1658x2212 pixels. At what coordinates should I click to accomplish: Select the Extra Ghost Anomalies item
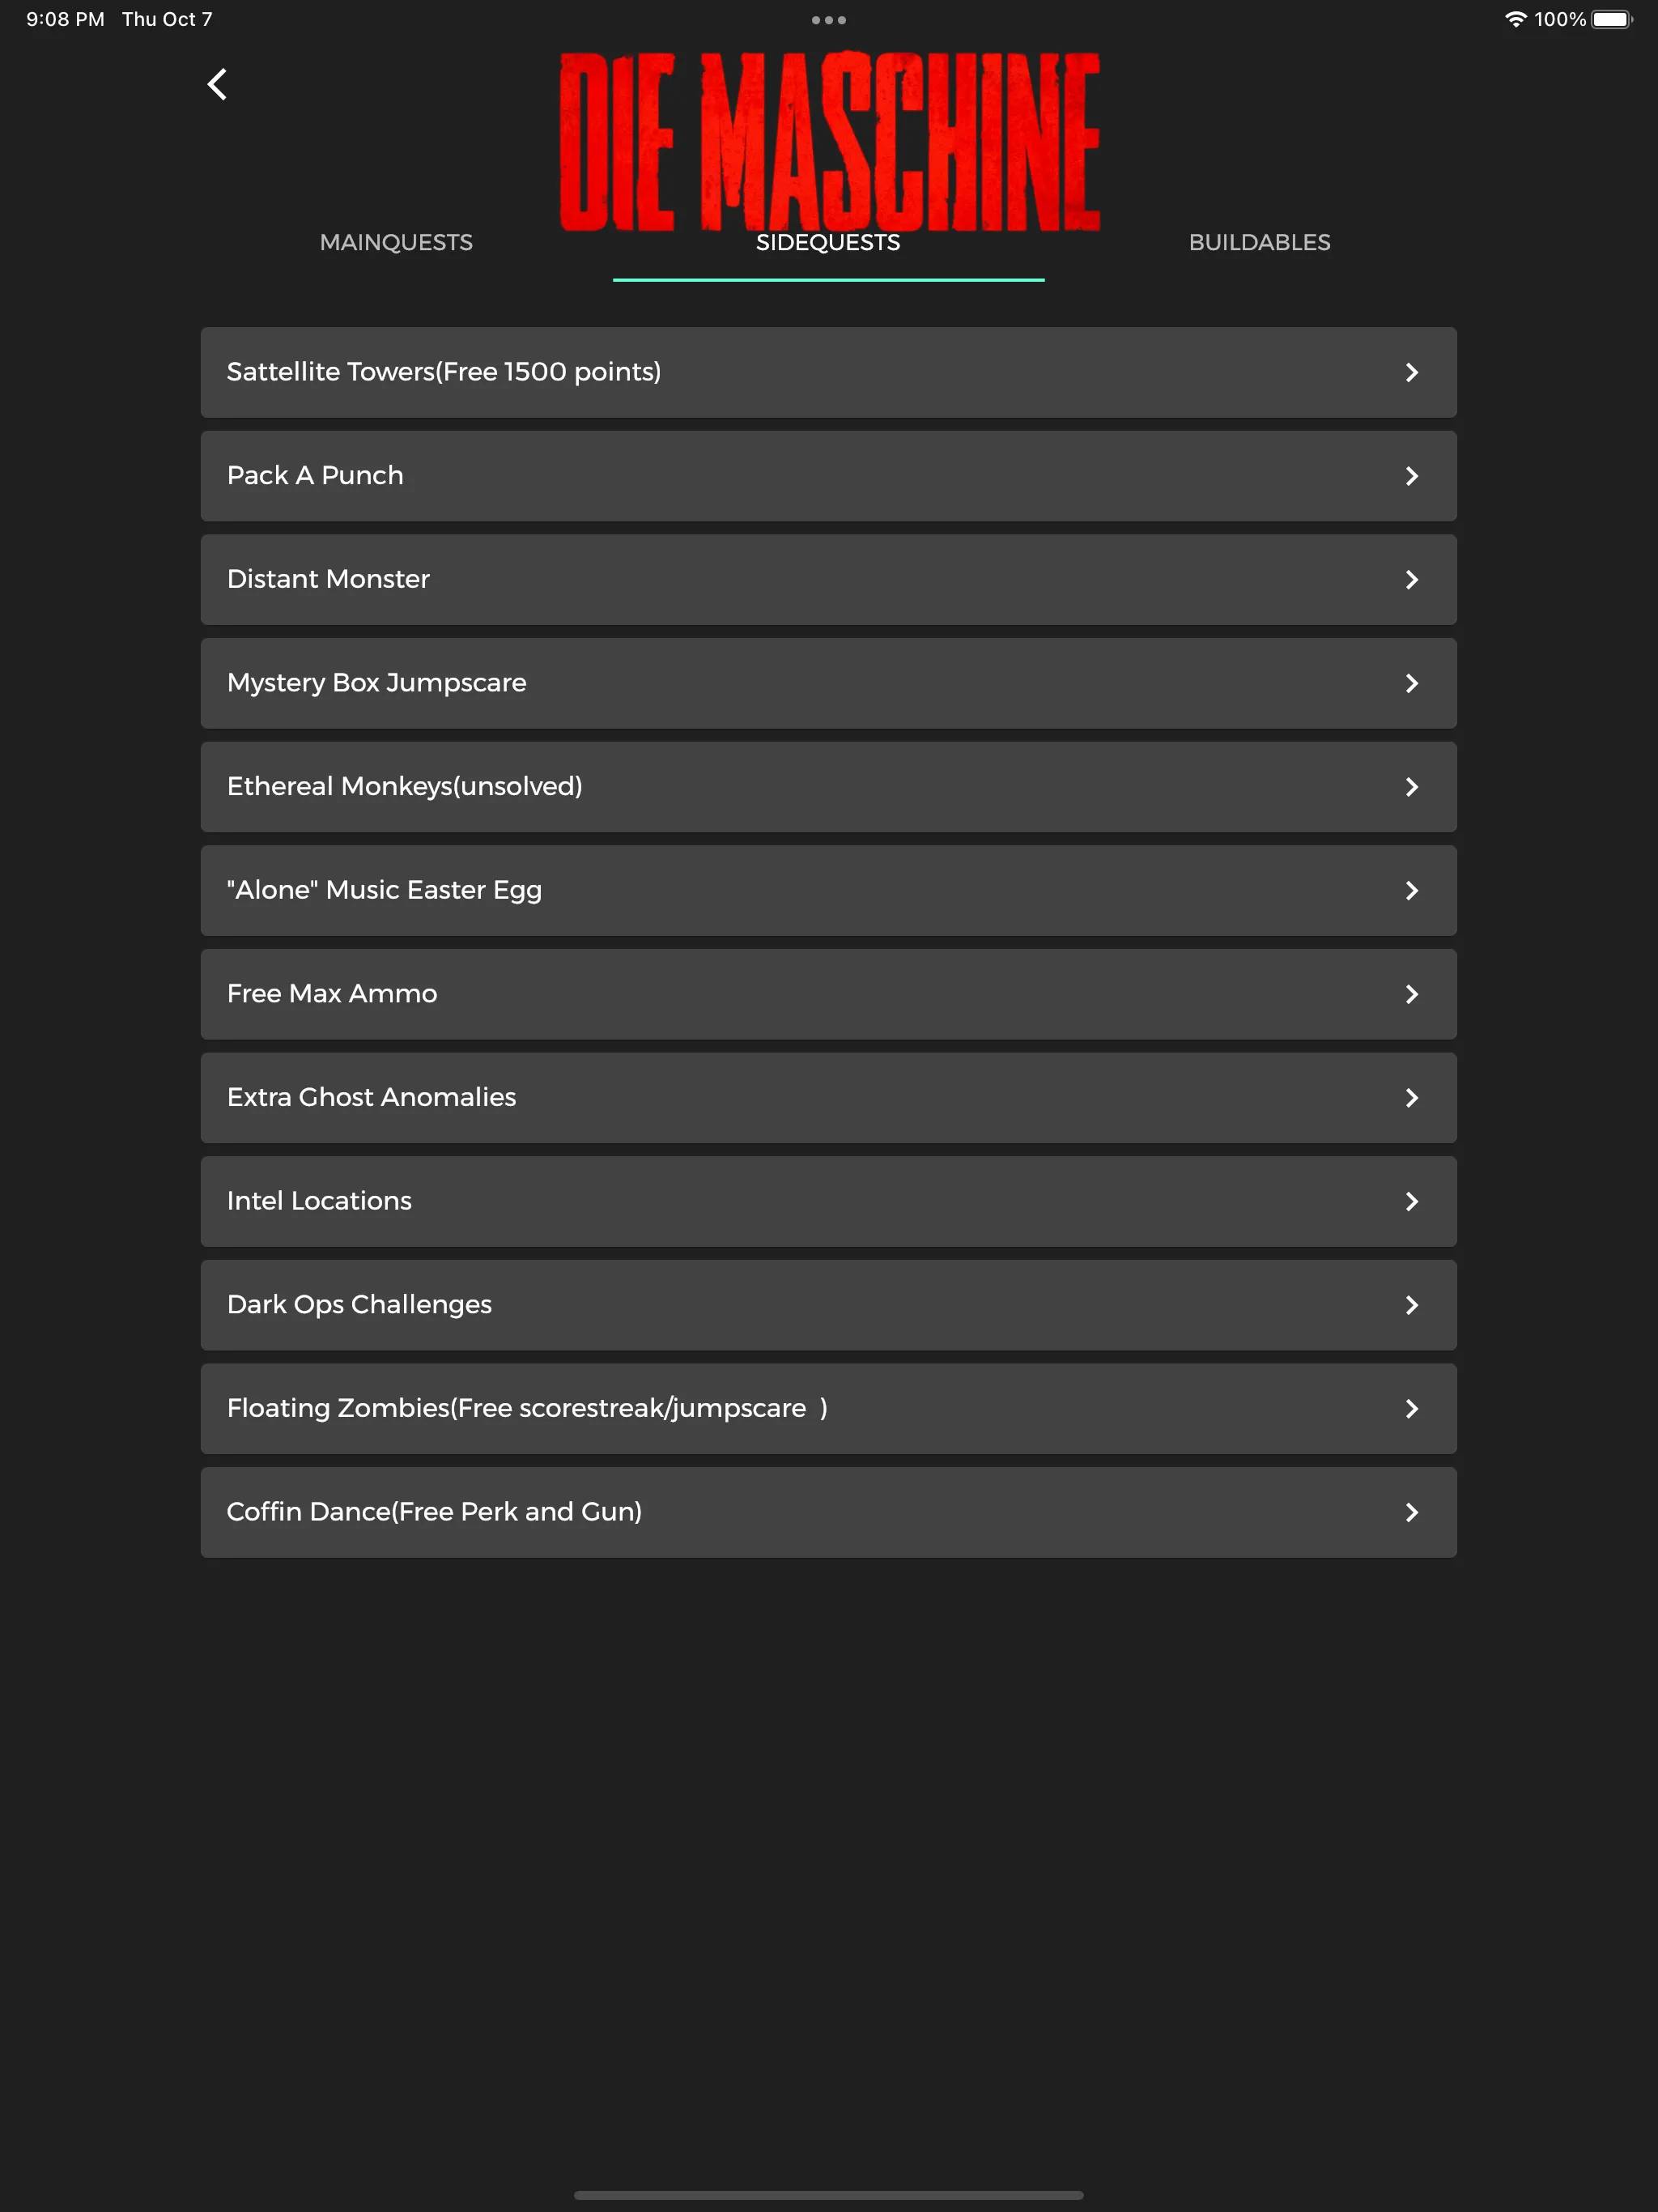pyautogui.click(x=829, y=1097)
